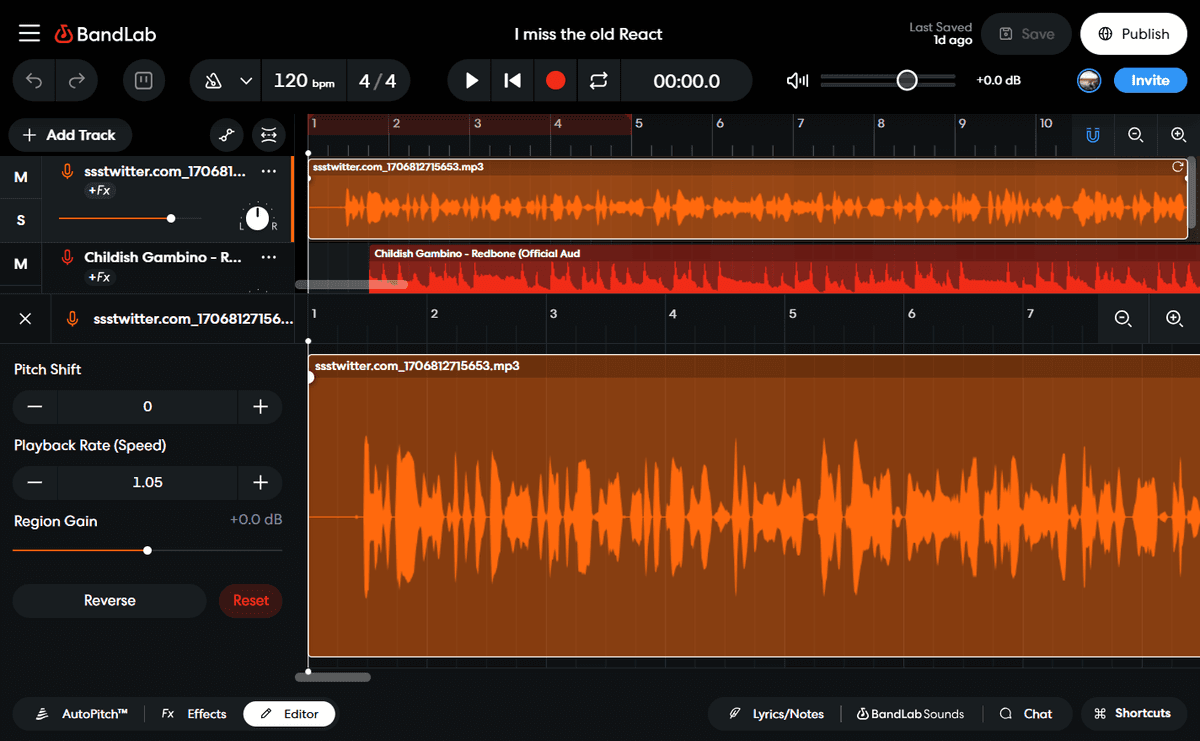Viewport: 1200px width, 741px height.
Task: Add Fx to Childish Gambino track
Action: coord(99,277)
